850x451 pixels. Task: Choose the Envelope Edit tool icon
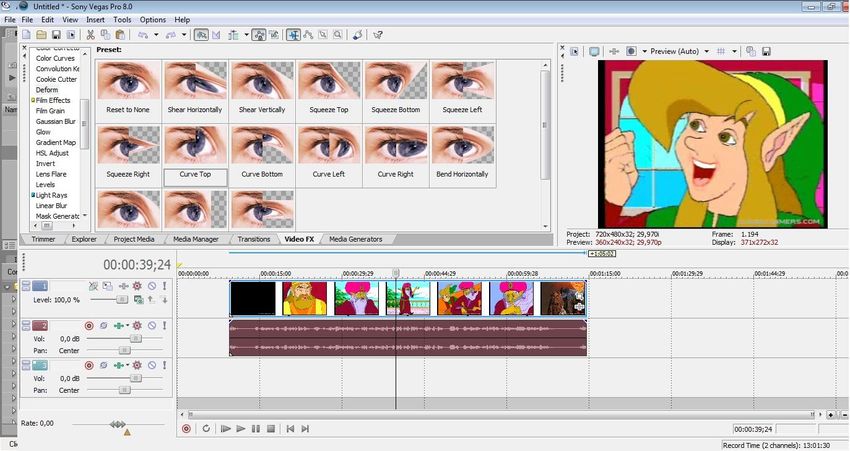(308, 35)
